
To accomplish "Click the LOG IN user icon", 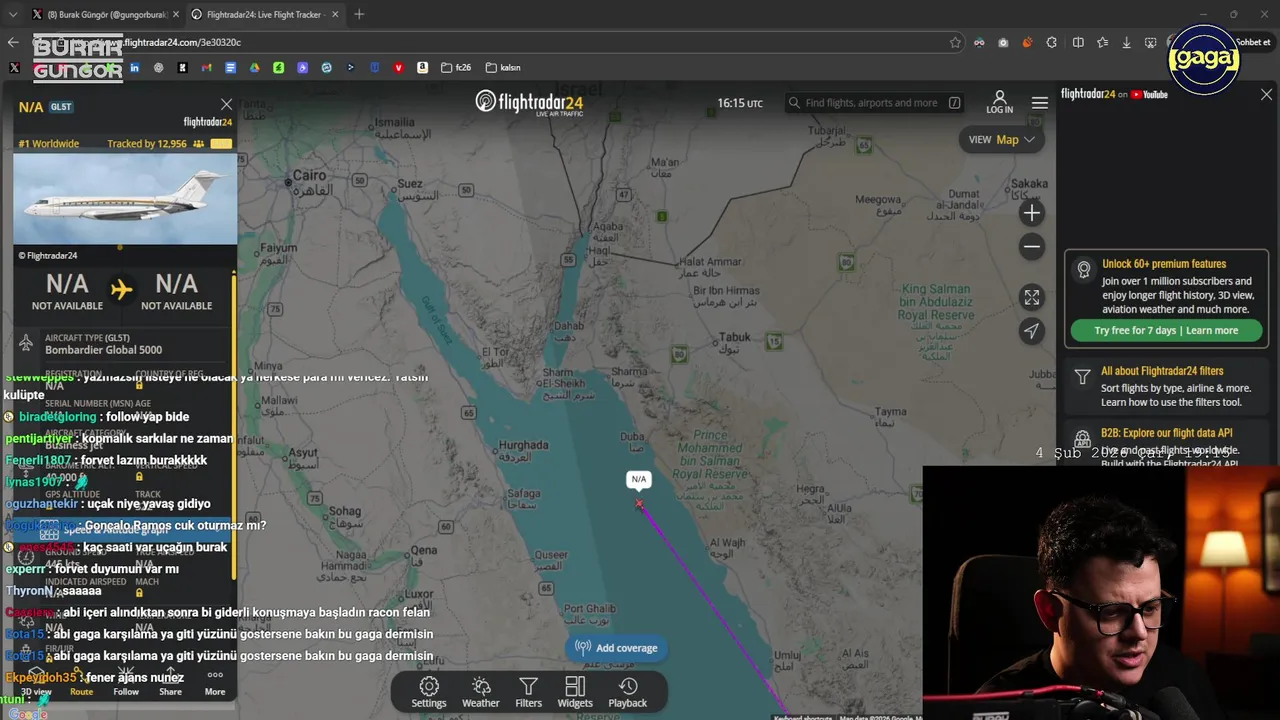I will (x=999, y=102).
